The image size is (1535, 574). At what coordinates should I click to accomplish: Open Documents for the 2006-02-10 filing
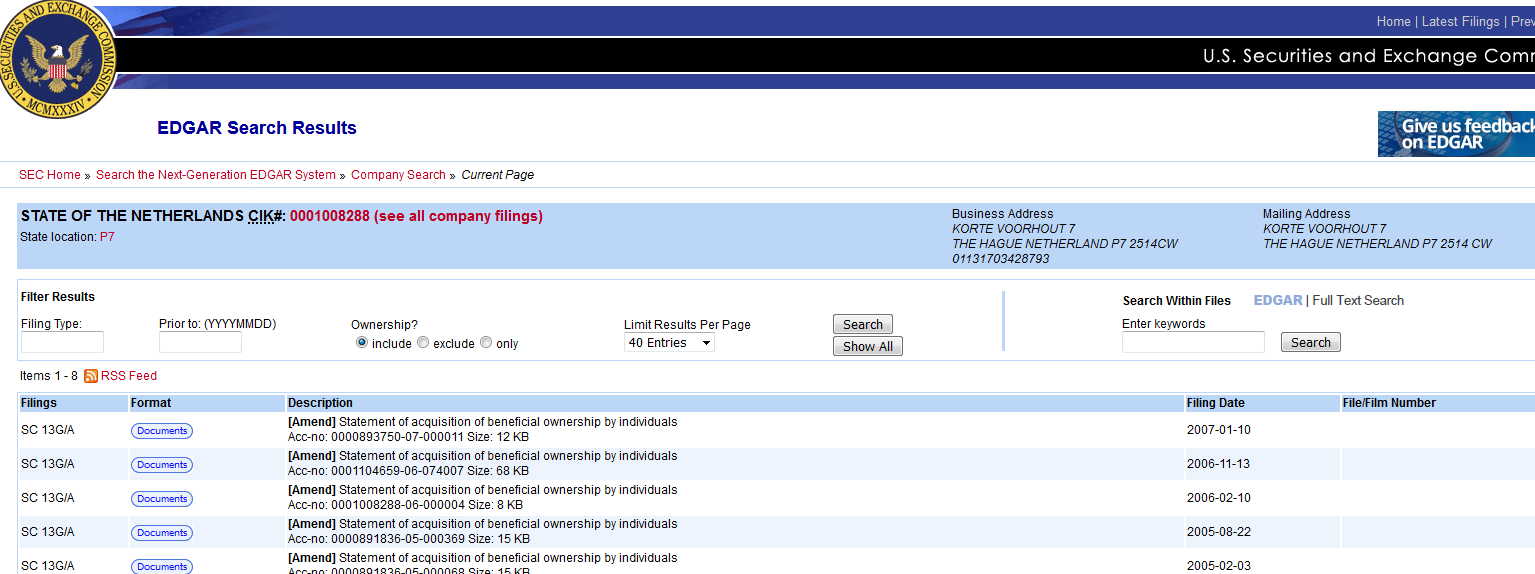coord(162,499)
